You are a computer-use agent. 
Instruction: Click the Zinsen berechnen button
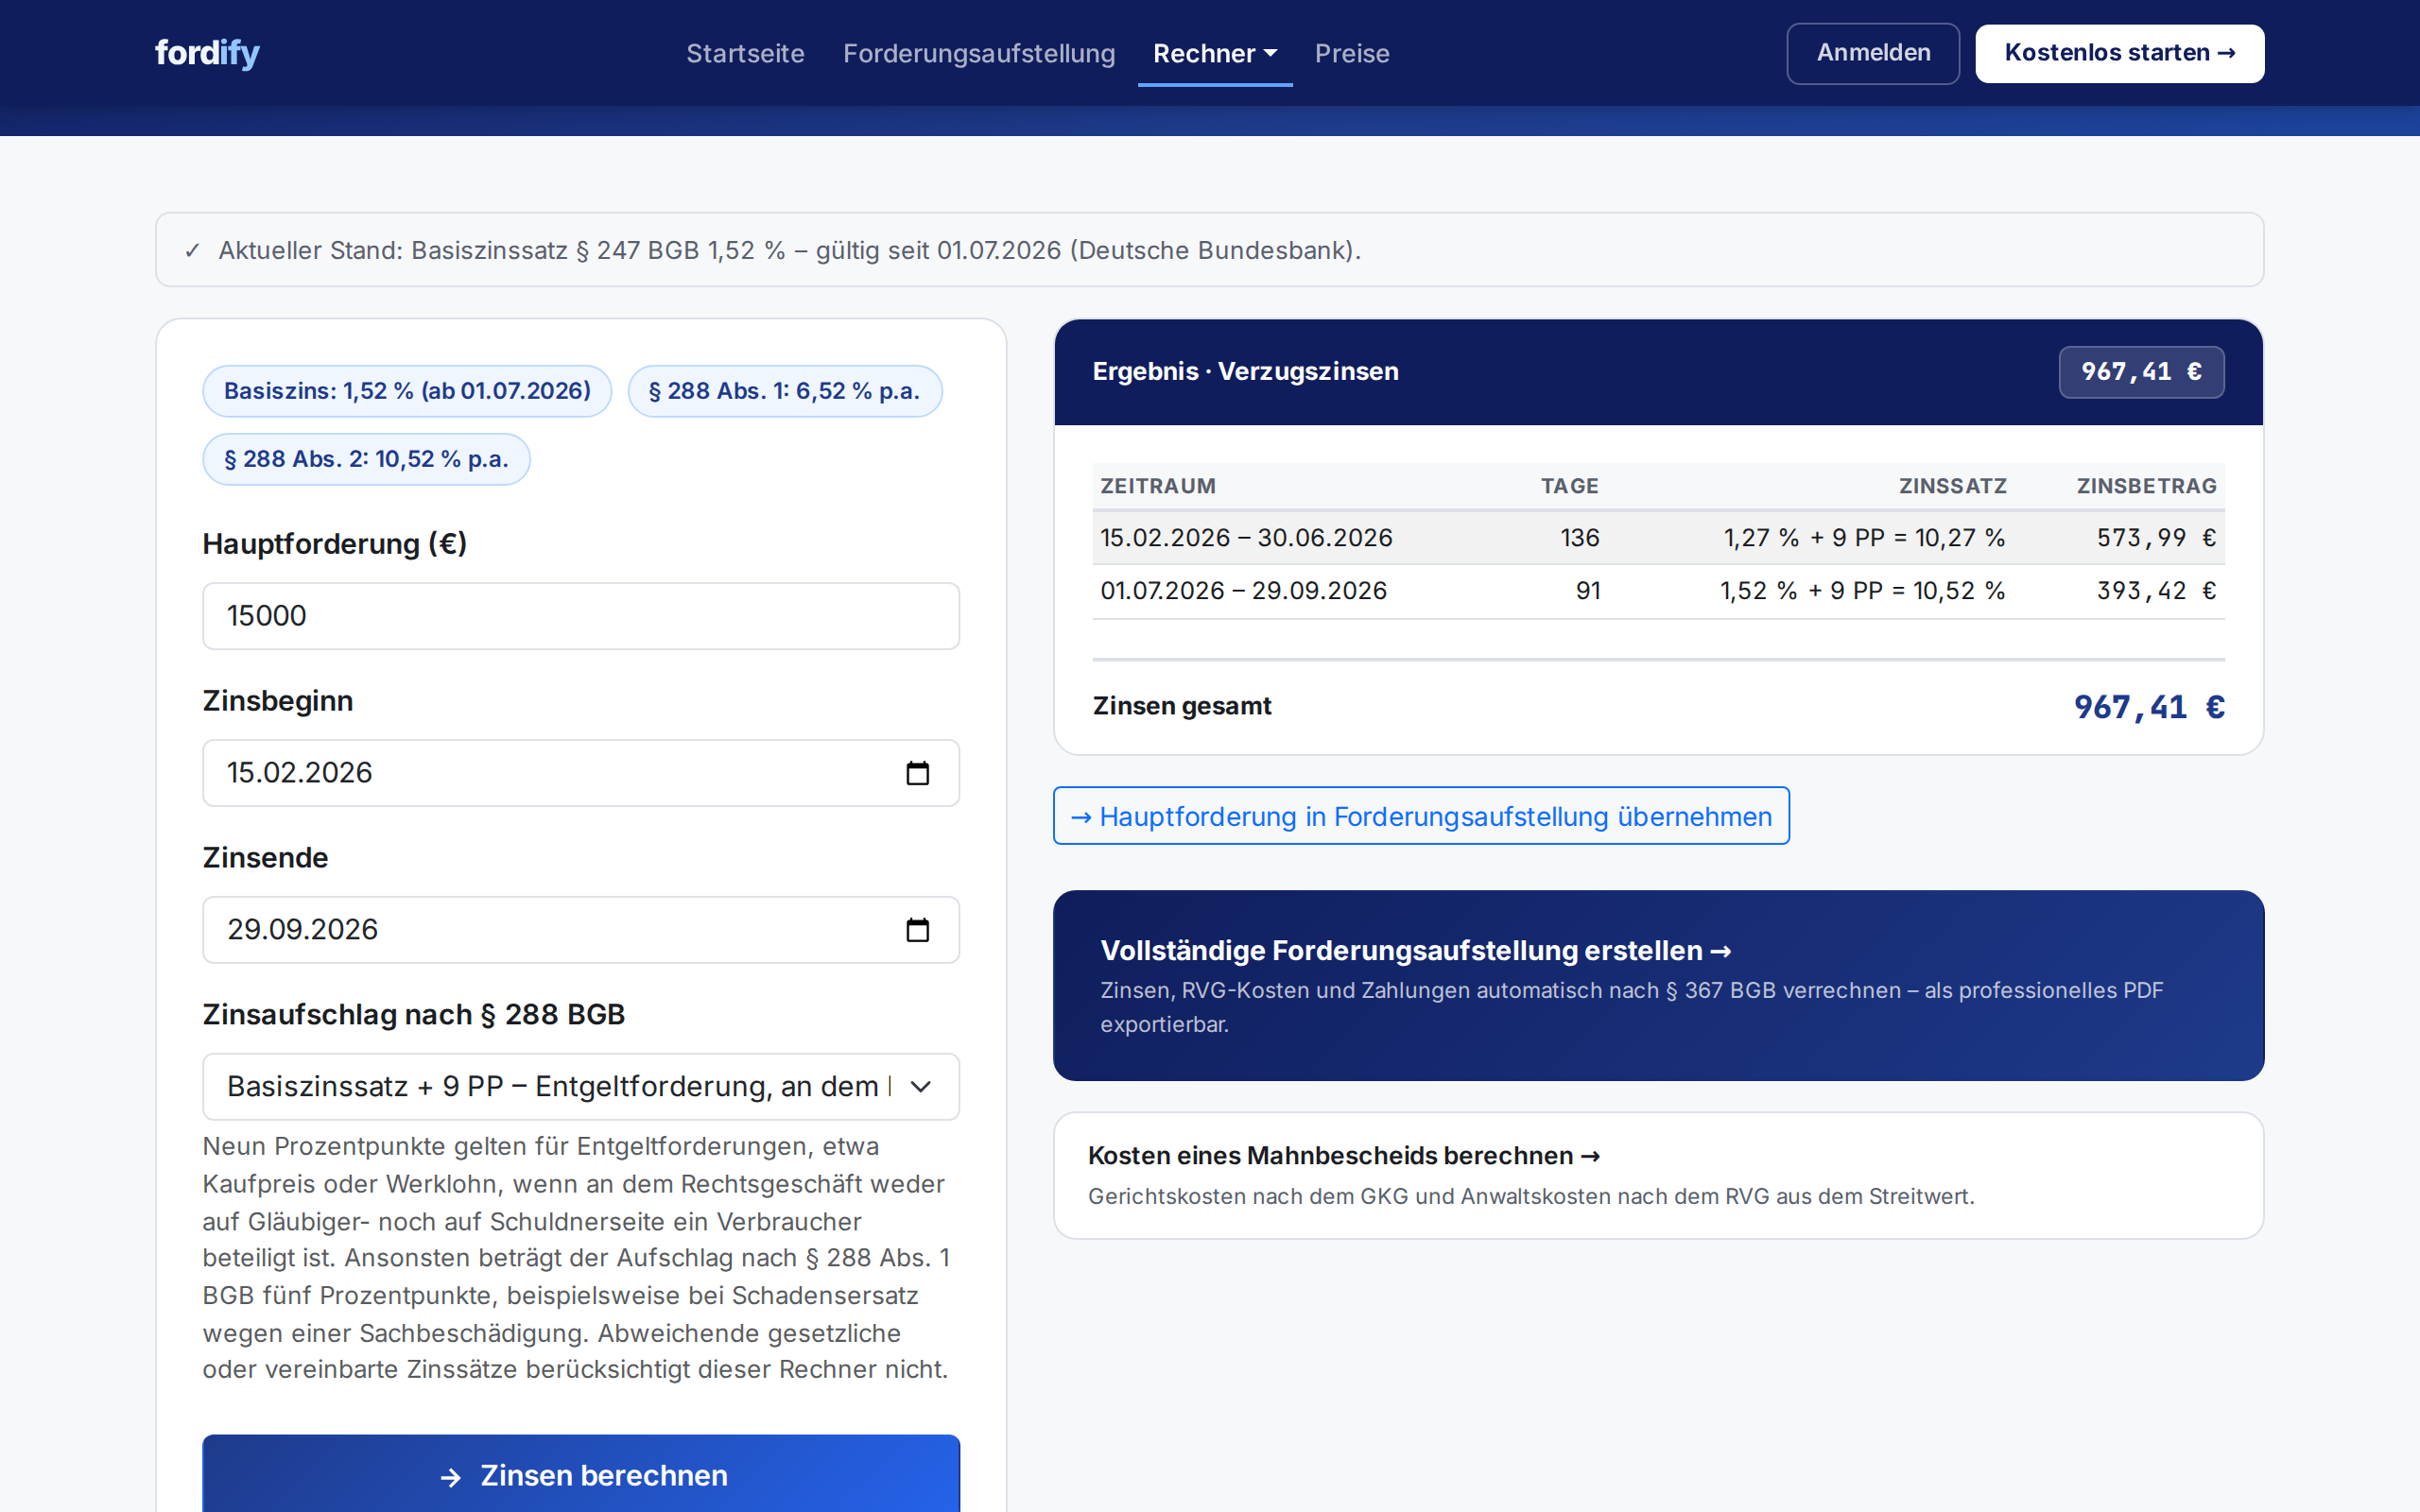[x=581, y=1474]
